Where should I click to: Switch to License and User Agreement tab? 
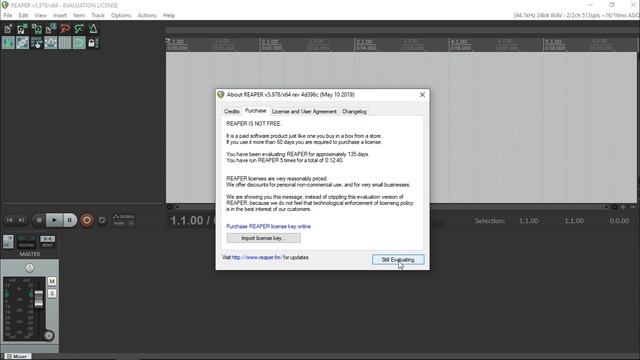[x=304, y=111]
